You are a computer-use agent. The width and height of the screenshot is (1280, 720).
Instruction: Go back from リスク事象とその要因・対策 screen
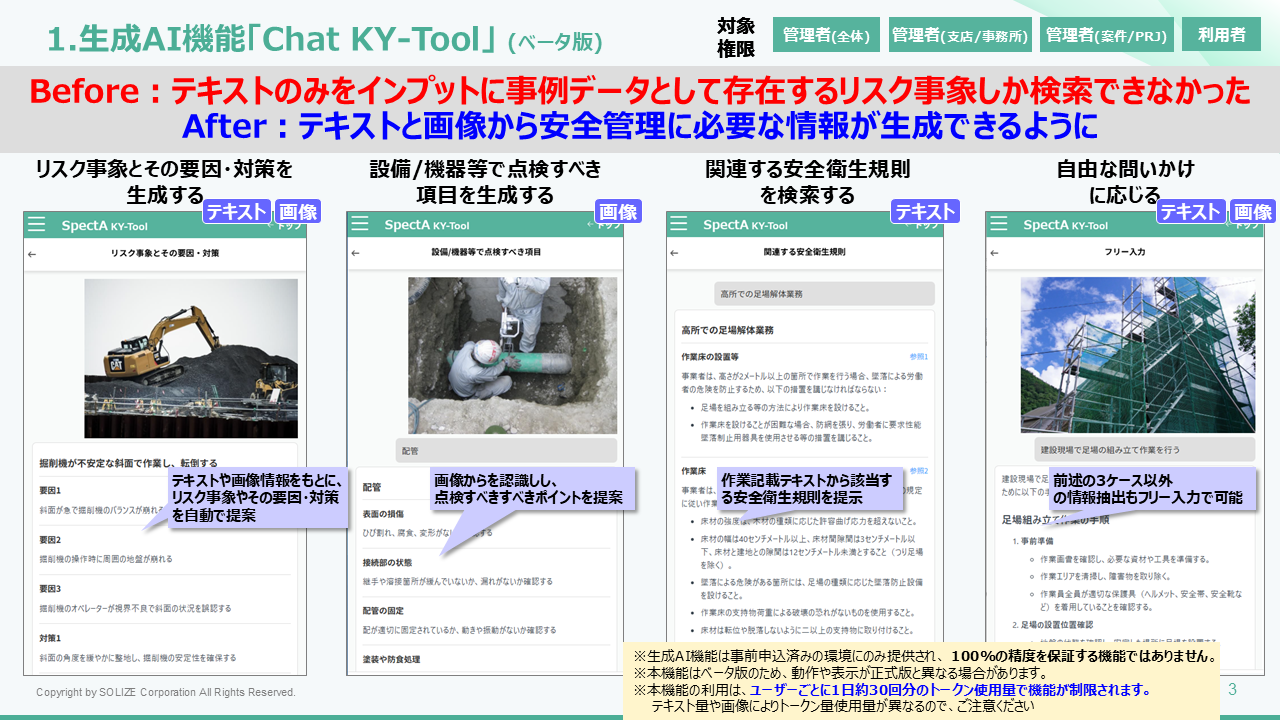pyautogui.click(x=32, y=254)
